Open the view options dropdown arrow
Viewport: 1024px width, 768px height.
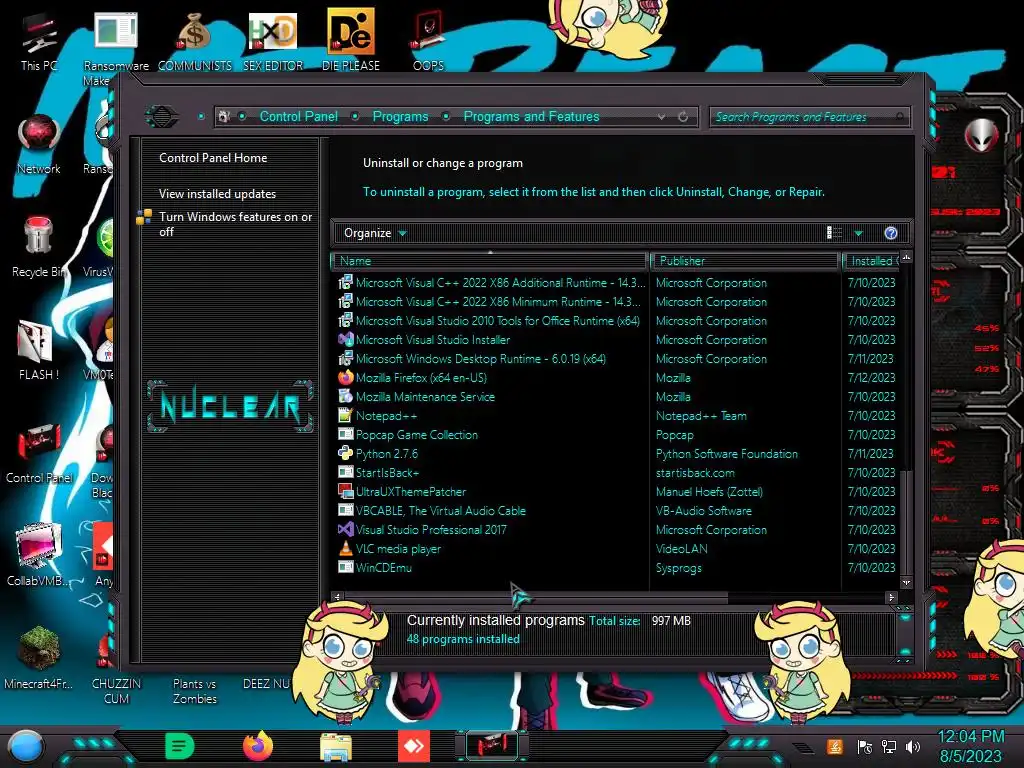(859, 233)
